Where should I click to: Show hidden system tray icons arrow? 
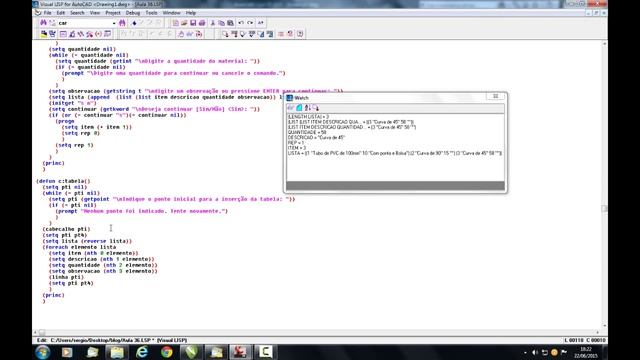[x=525, y=352]
